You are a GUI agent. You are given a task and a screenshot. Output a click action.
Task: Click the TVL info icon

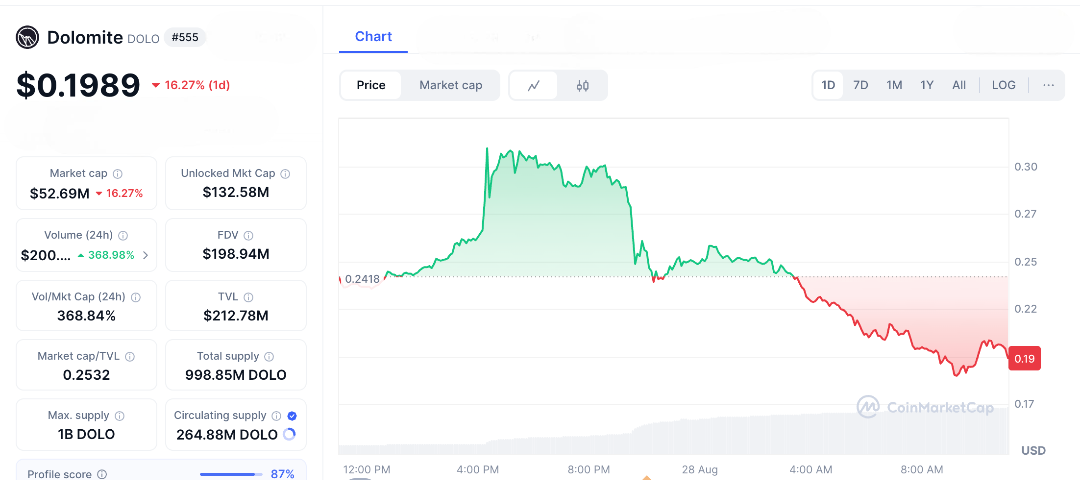(249, 297)
